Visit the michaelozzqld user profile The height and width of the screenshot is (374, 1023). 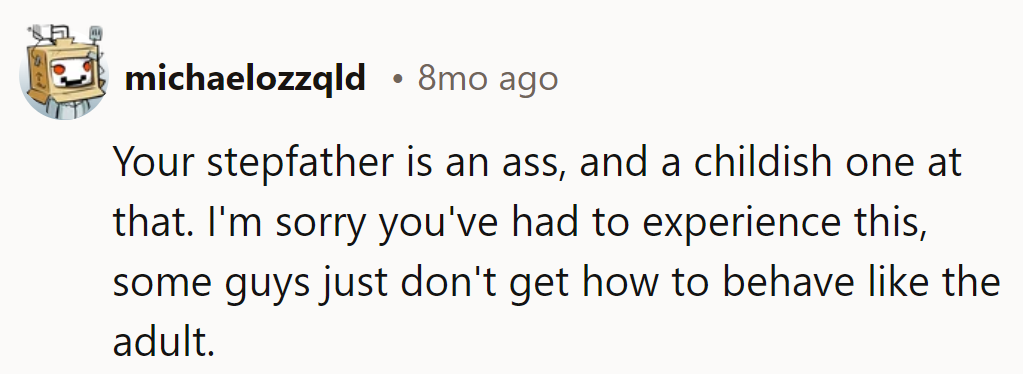coord(245,79)
